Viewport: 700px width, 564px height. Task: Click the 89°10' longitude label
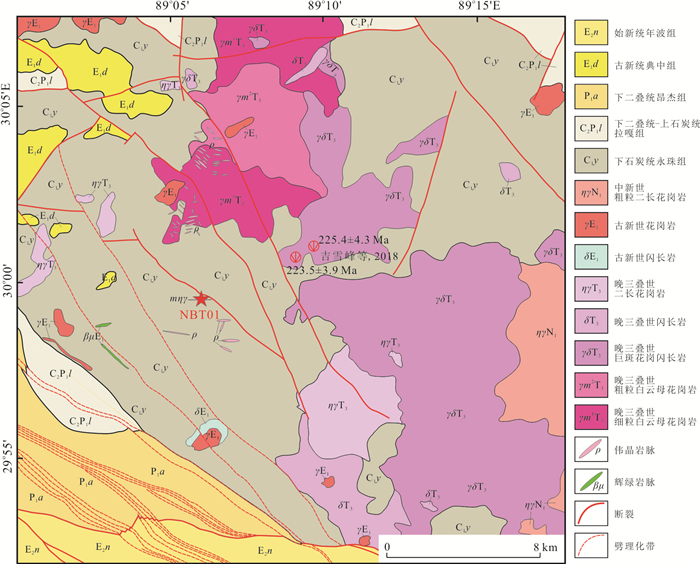(325, 6)
